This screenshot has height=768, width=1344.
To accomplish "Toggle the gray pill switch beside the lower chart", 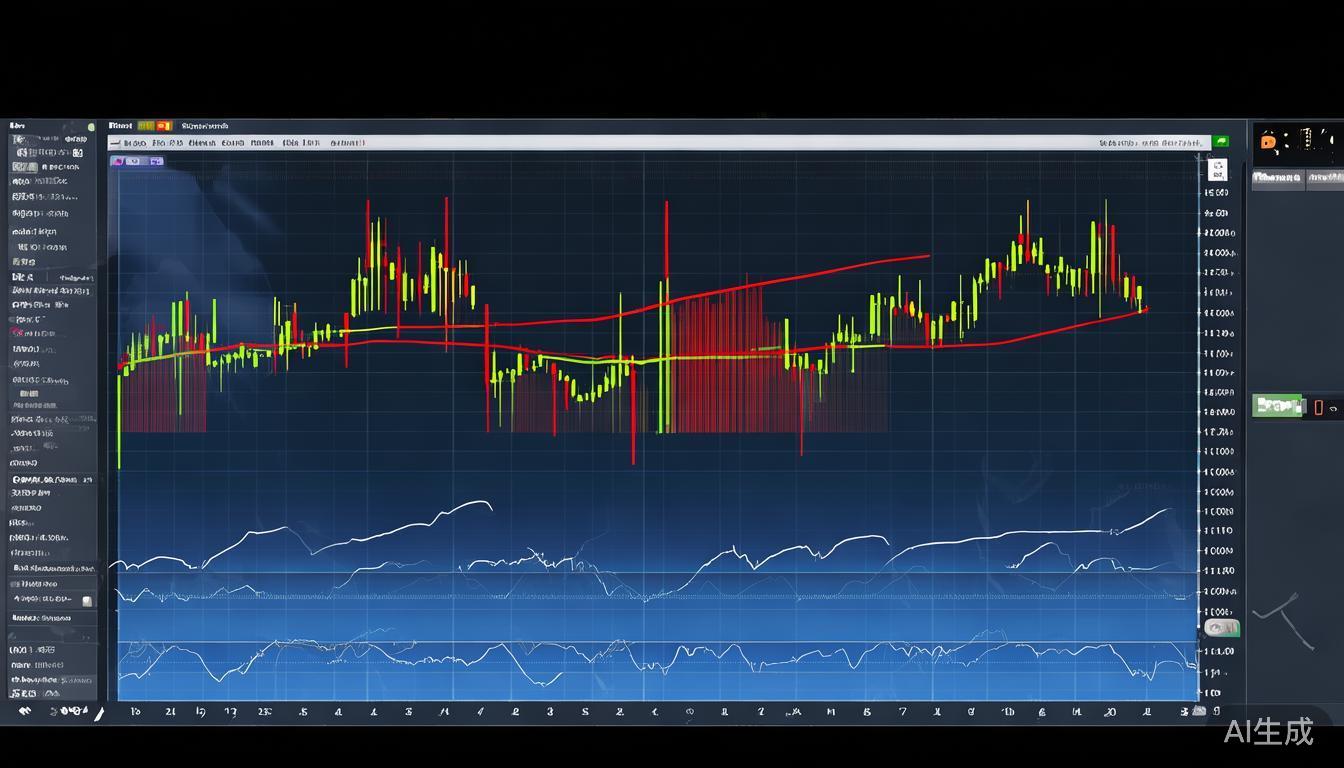I will 1220,628.
